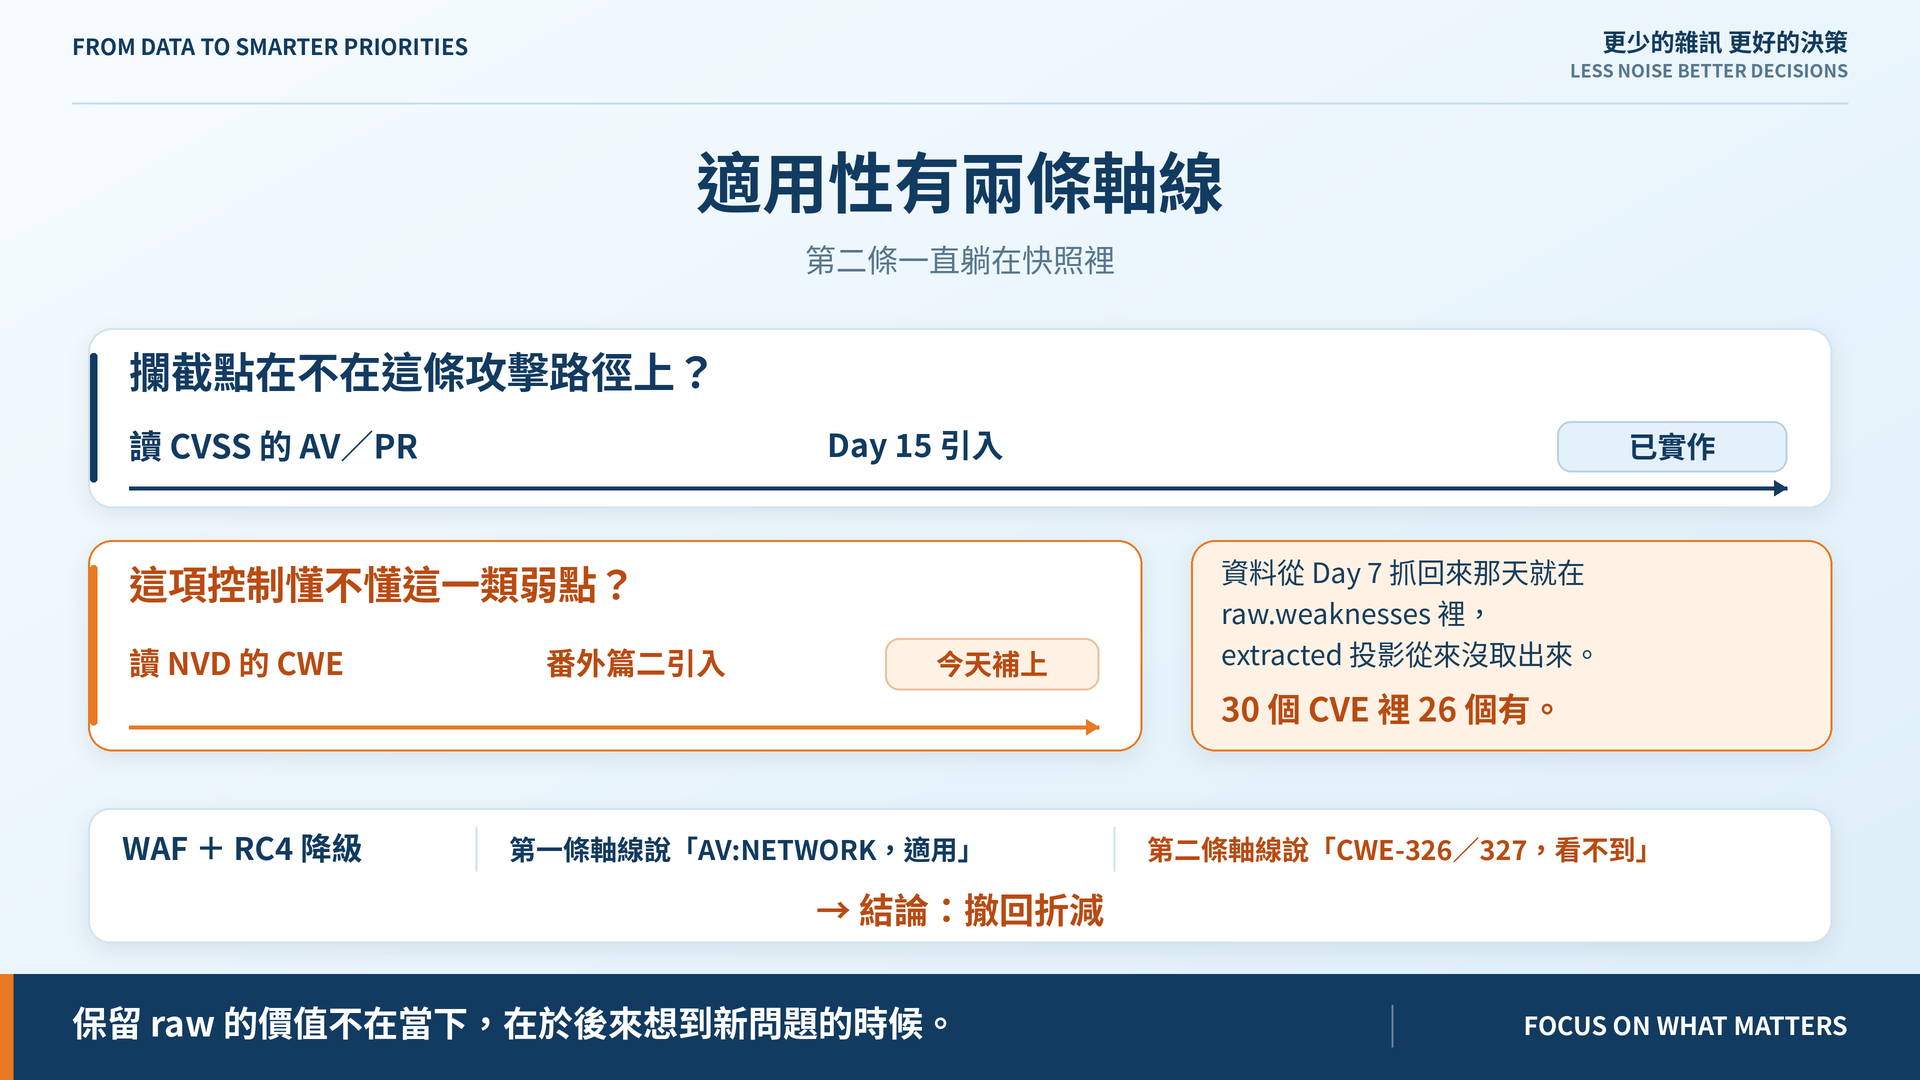This screenshot has width=1920, height=1080.
Task: Click the footer sentence 保留 raw 的價值不在當下
Action: pyautogui.click(x=511, y=1024)
